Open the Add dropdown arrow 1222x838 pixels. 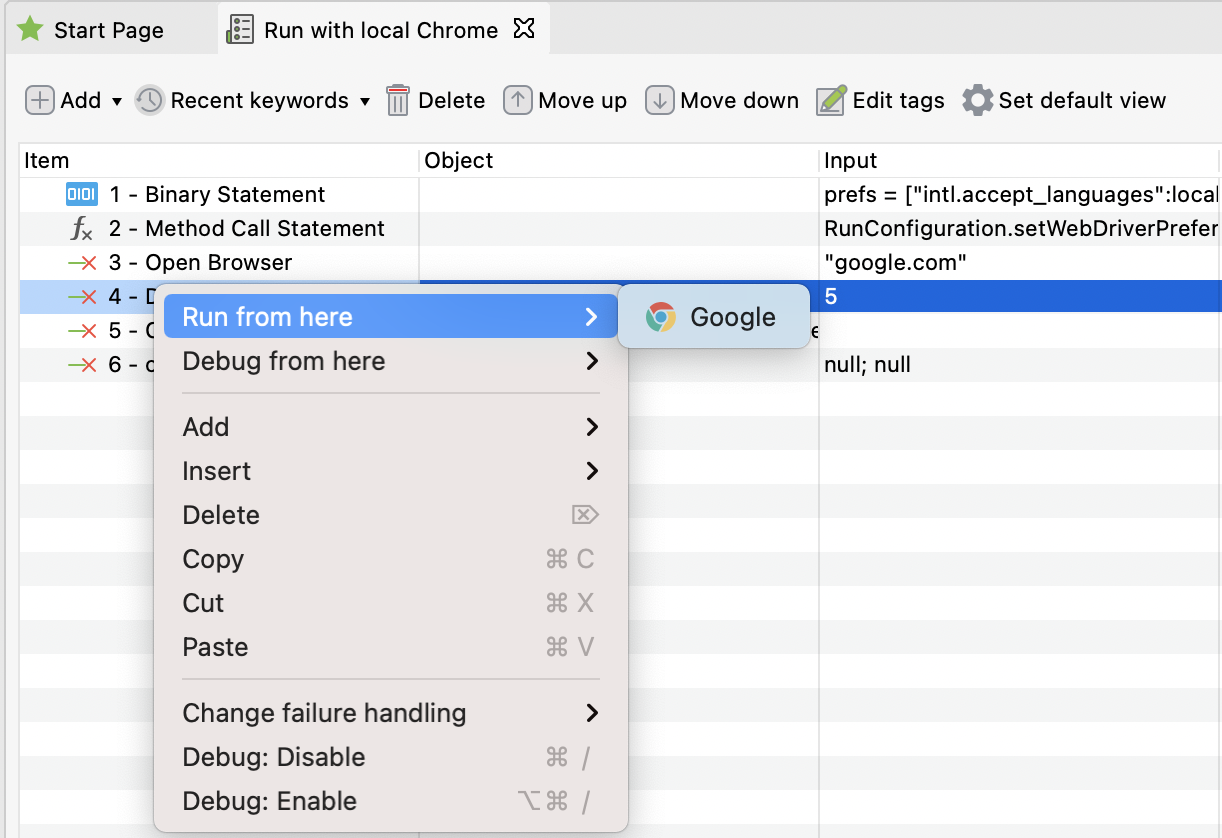[x=116, y=102]
